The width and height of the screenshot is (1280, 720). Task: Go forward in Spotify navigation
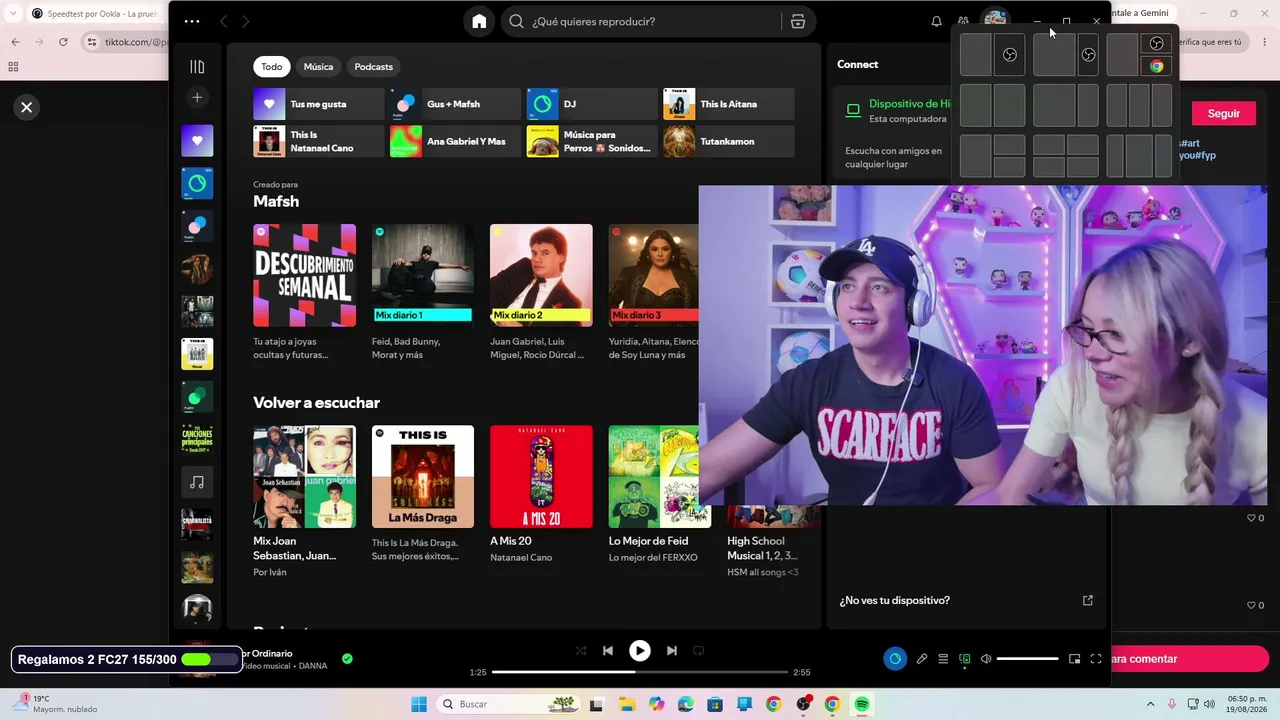tap(245, 21)
